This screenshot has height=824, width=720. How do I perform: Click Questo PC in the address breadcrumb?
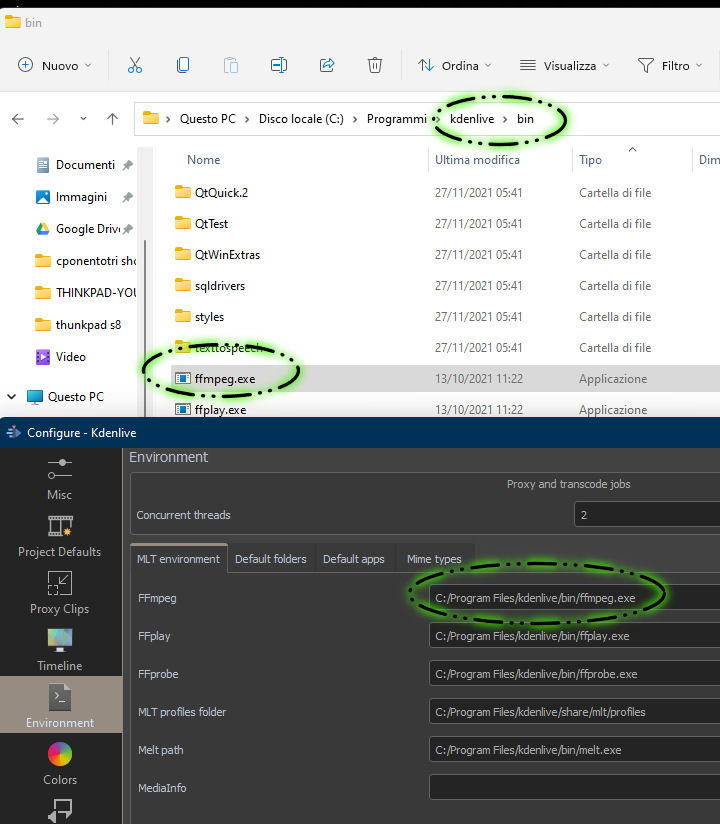point(208,119)
